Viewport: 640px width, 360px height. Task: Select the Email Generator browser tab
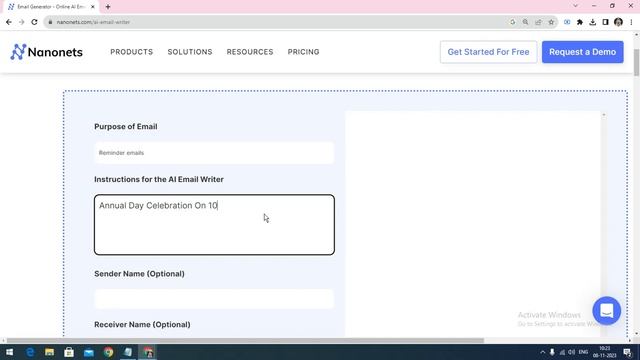point(51,7)
